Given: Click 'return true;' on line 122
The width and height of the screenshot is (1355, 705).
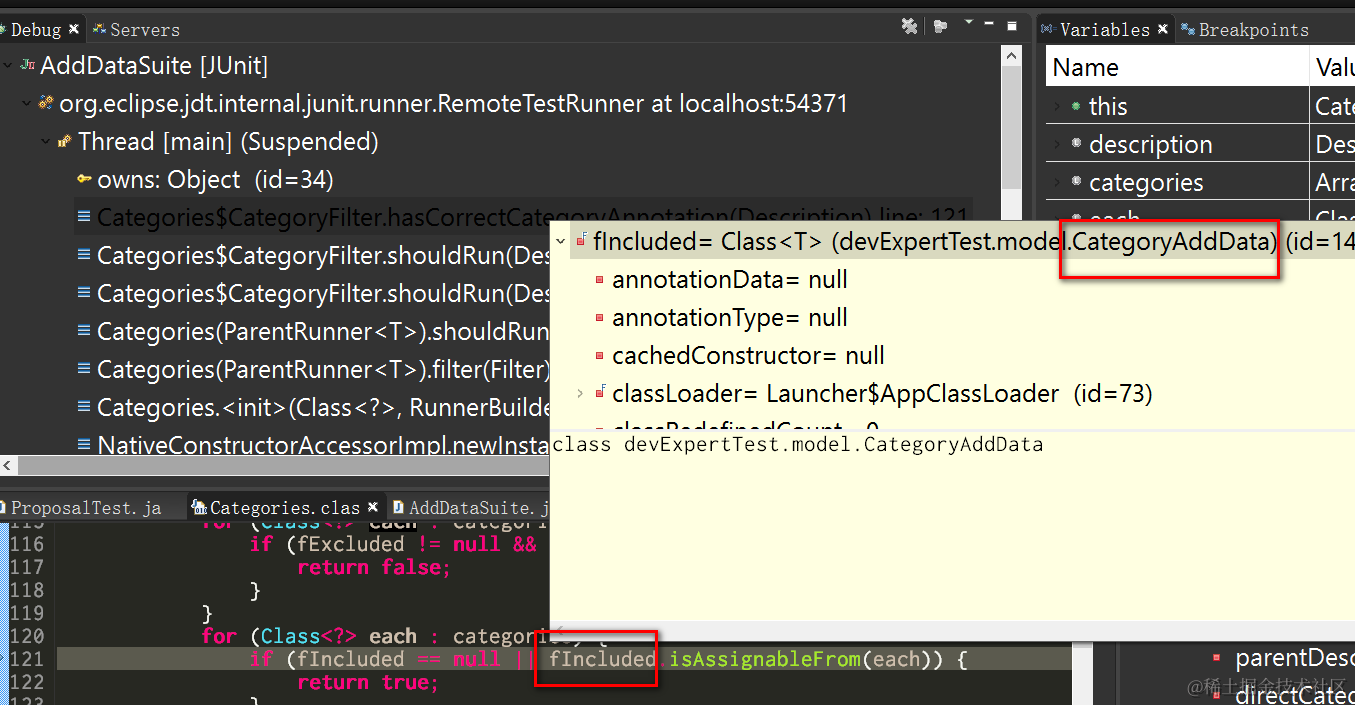Looking at the screenshot, I should tap(368, 683).
